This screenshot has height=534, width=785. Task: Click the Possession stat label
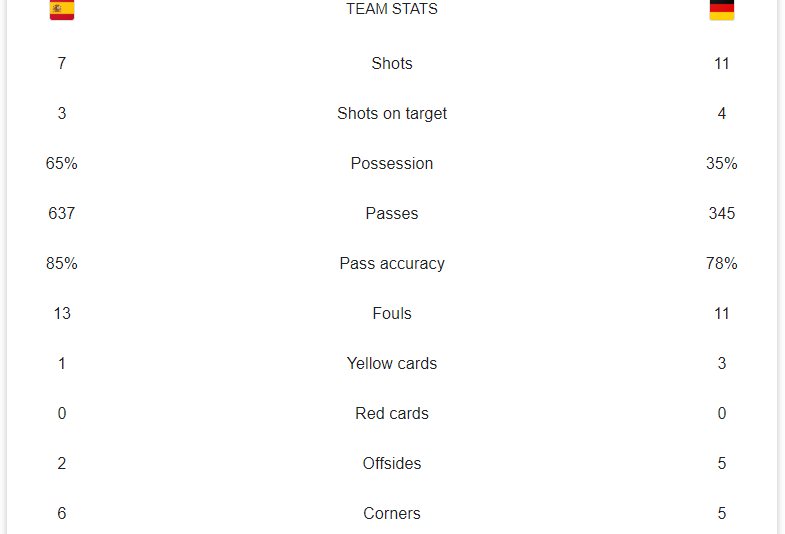(x=392, y=164)
